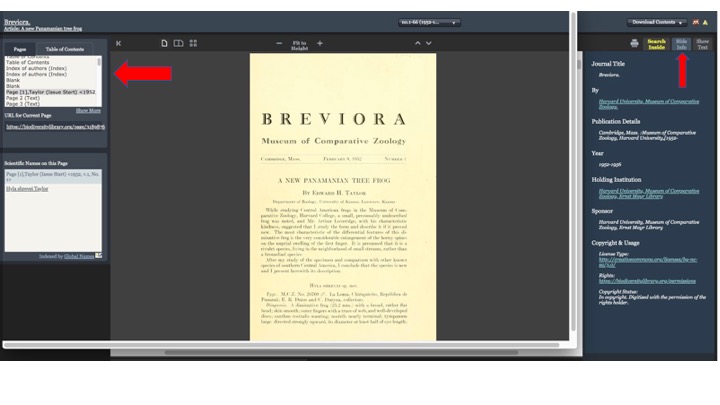Zoom in with the plus icon
720x405 pixels.
(320, 43)
